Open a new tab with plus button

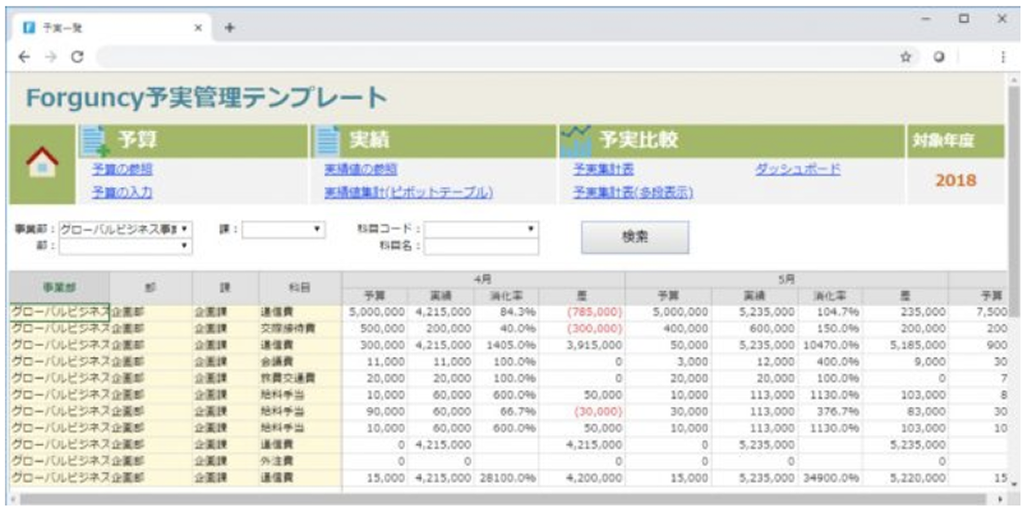click(230, 28)
